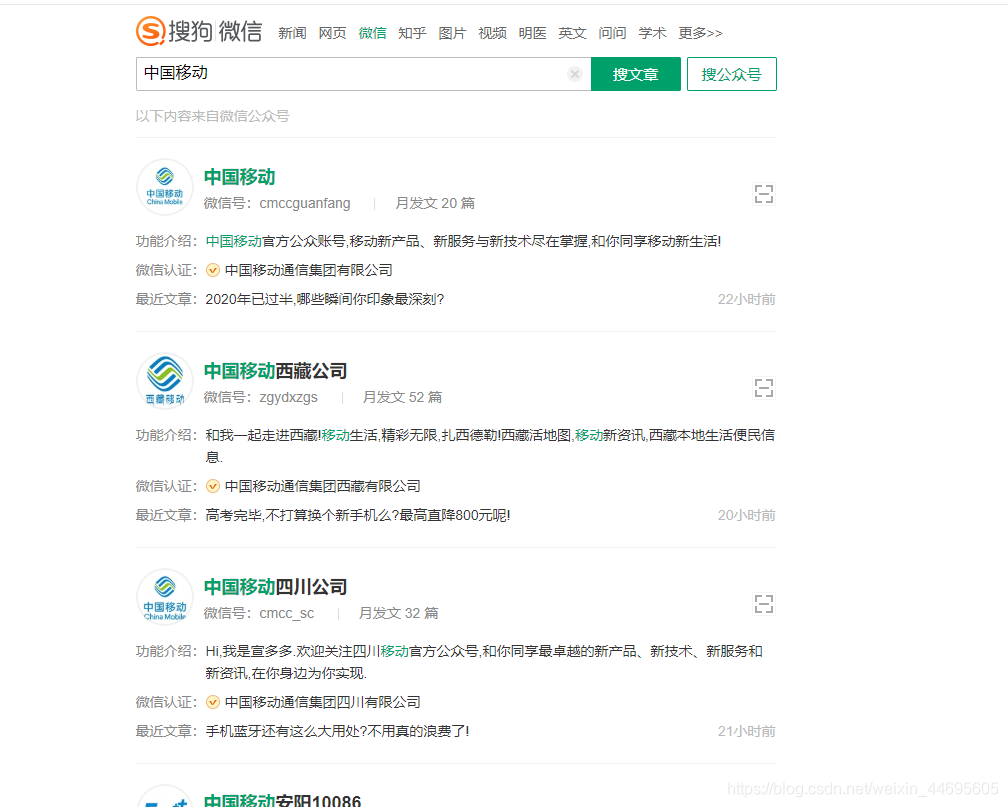Screen dimensions: 1008x807
Task: Click verification badge for 中国移动通信集团四川有限公司
Action: 213,702
